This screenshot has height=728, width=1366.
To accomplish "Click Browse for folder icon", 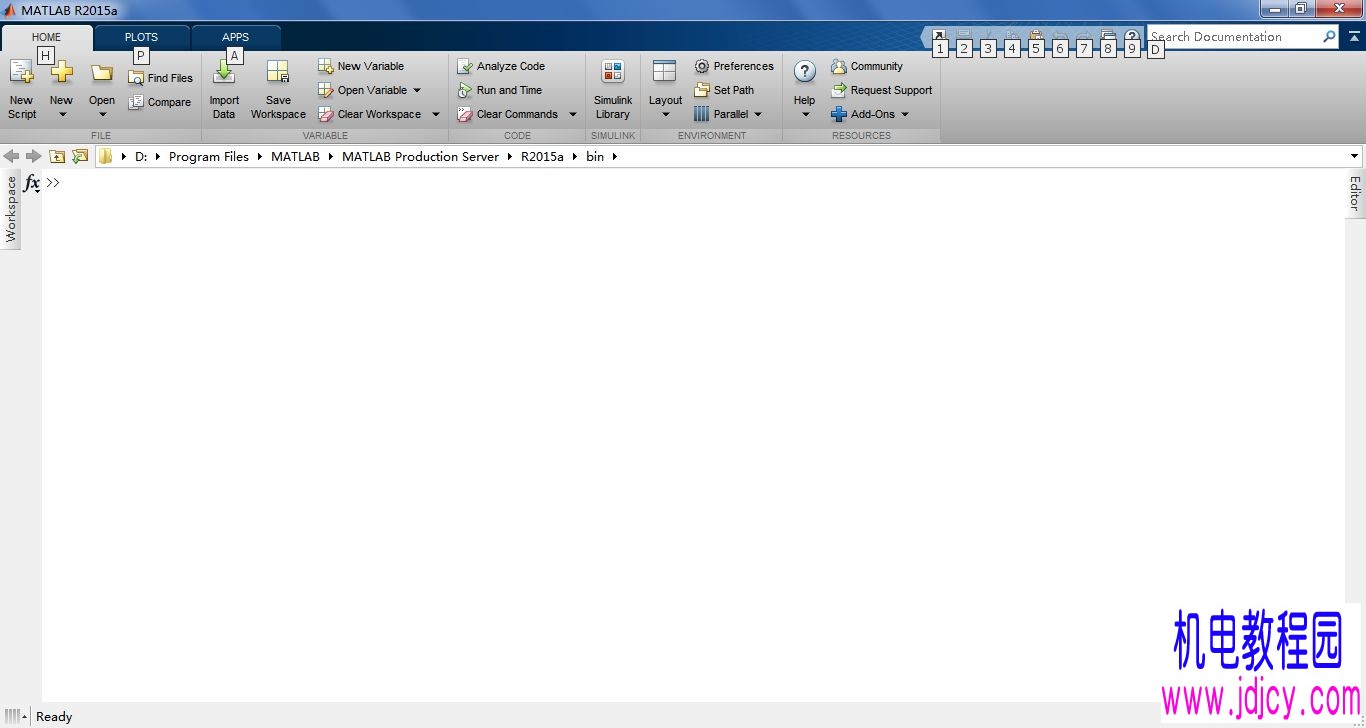I will coord(80,156).
